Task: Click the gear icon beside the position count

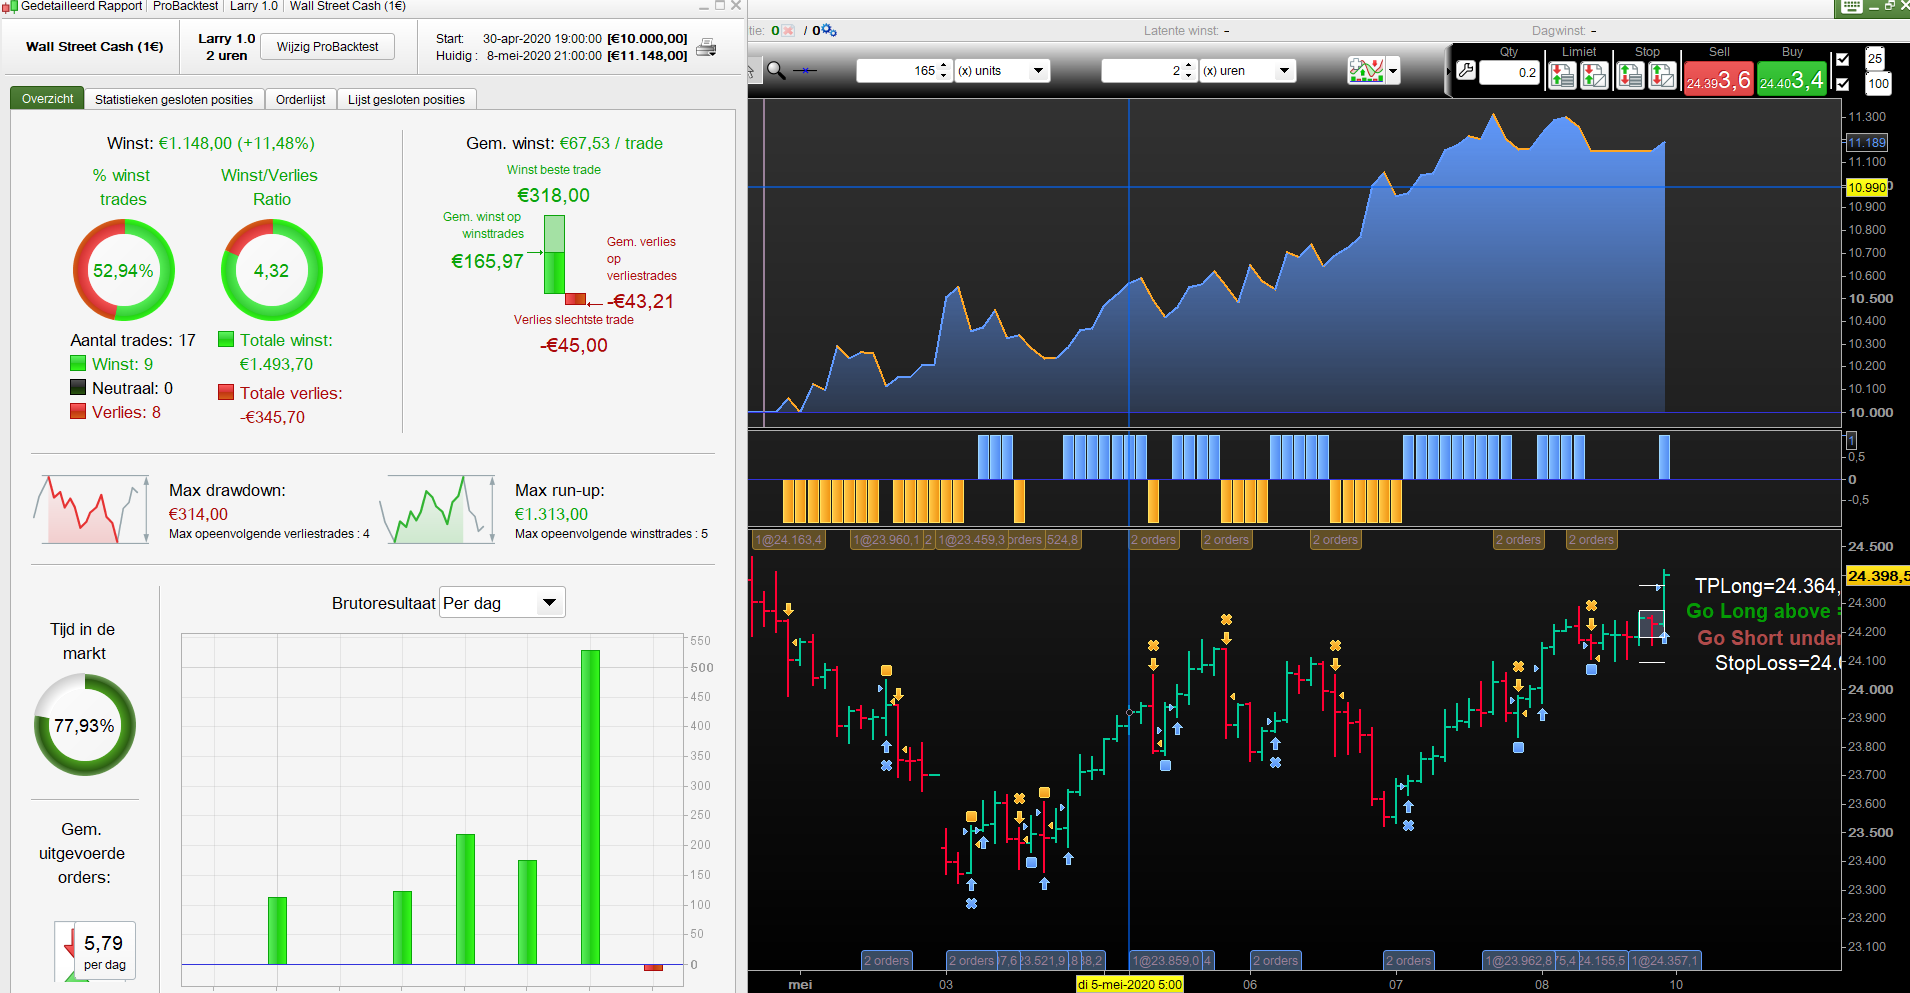Action: [828, 31]
